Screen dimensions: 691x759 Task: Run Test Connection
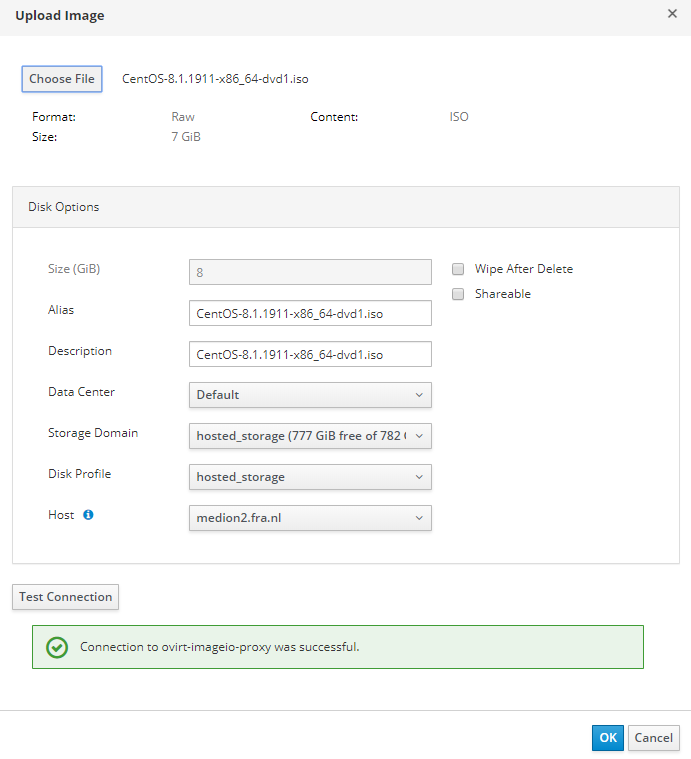point(65,597)
